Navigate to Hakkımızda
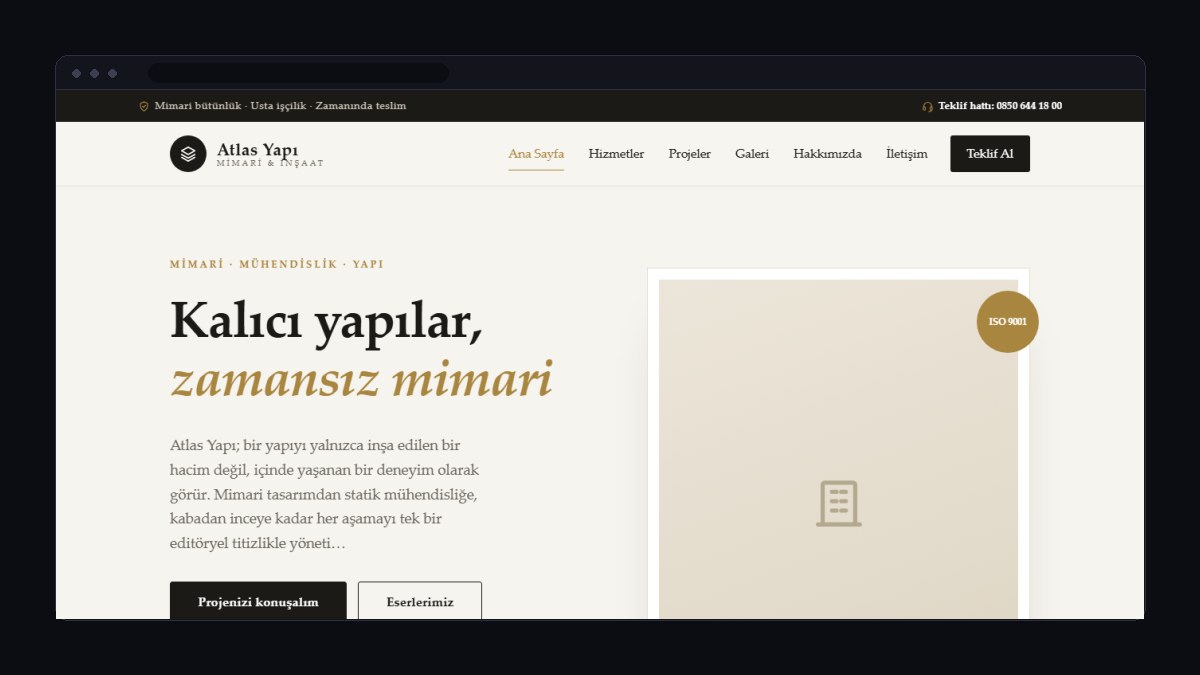 pyautogui.click(x=827, y=154)
